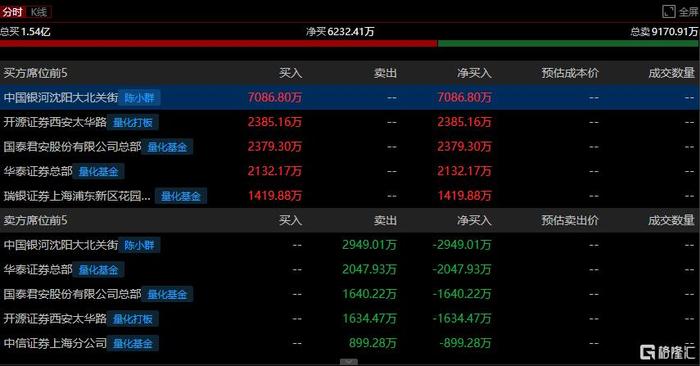Click 量化基金 tag in 瑞银证券 row
This screenshot has height=366, width=700.
(181, 196)
